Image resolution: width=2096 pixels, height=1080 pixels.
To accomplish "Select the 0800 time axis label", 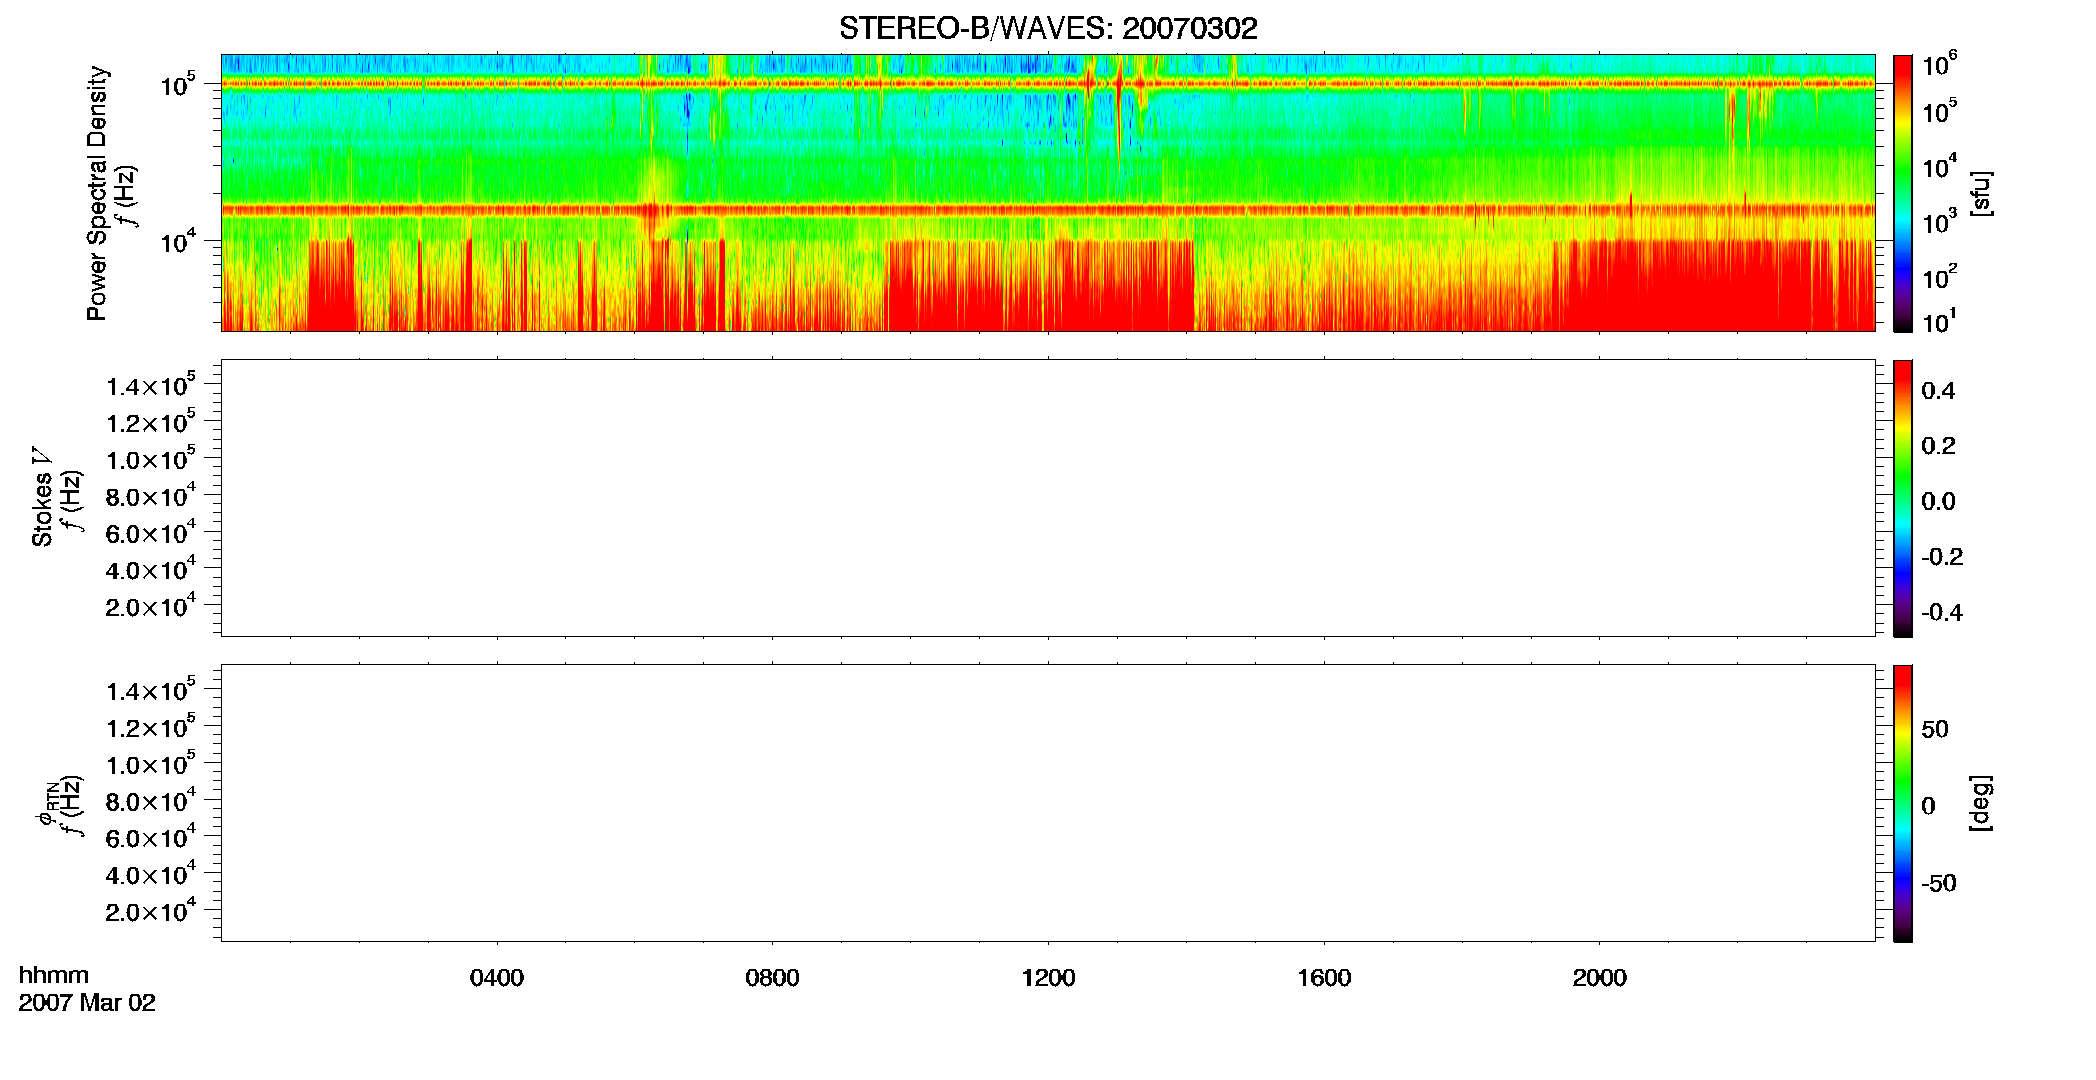I will pos(772,978).
